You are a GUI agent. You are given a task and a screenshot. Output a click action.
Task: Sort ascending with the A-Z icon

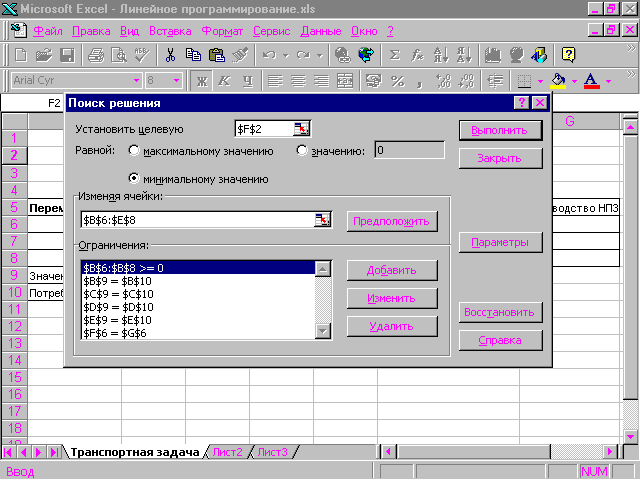[441, 55]
